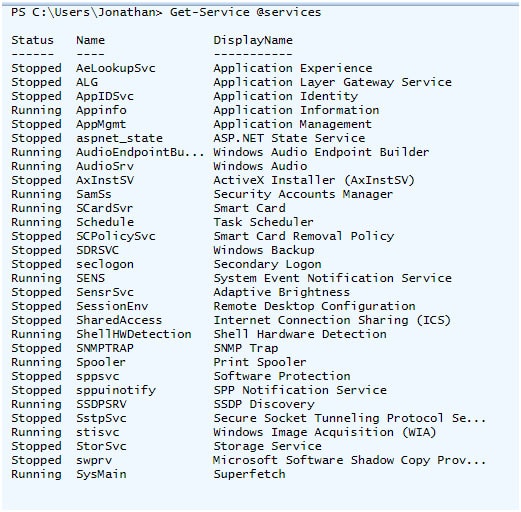
Task: Click the Status column header
Action: tap(32, 40)
